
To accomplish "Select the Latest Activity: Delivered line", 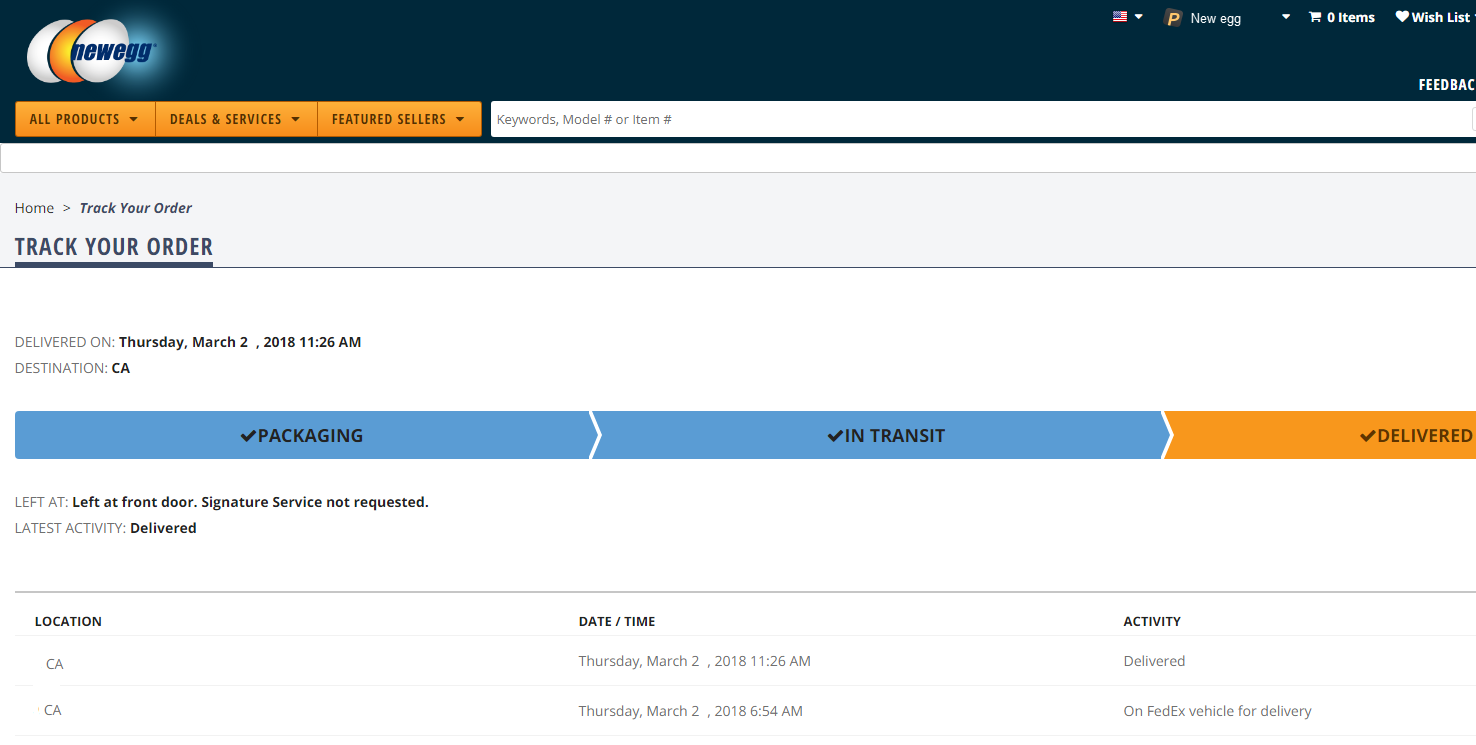I will (x=106, y=528).
